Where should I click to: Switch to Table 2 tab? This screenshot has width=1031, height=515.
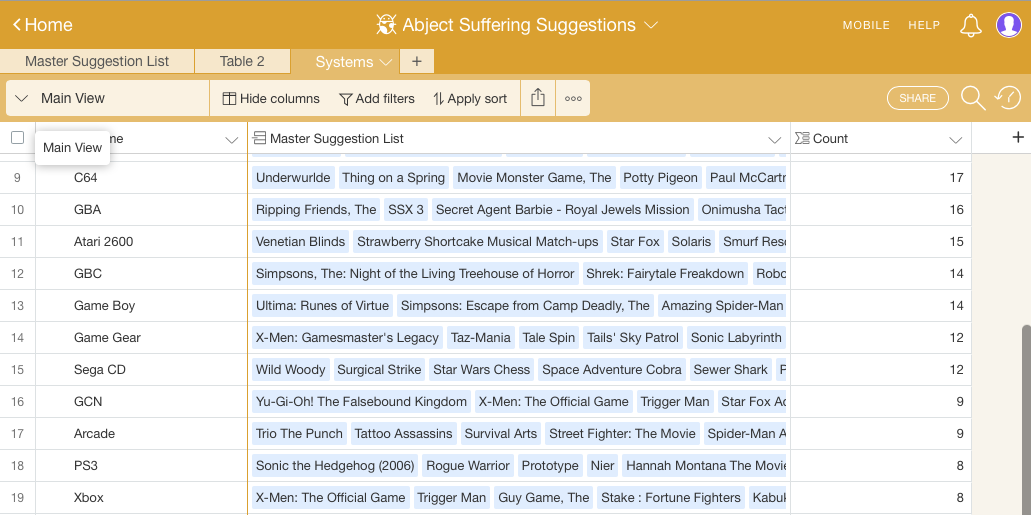242,61
